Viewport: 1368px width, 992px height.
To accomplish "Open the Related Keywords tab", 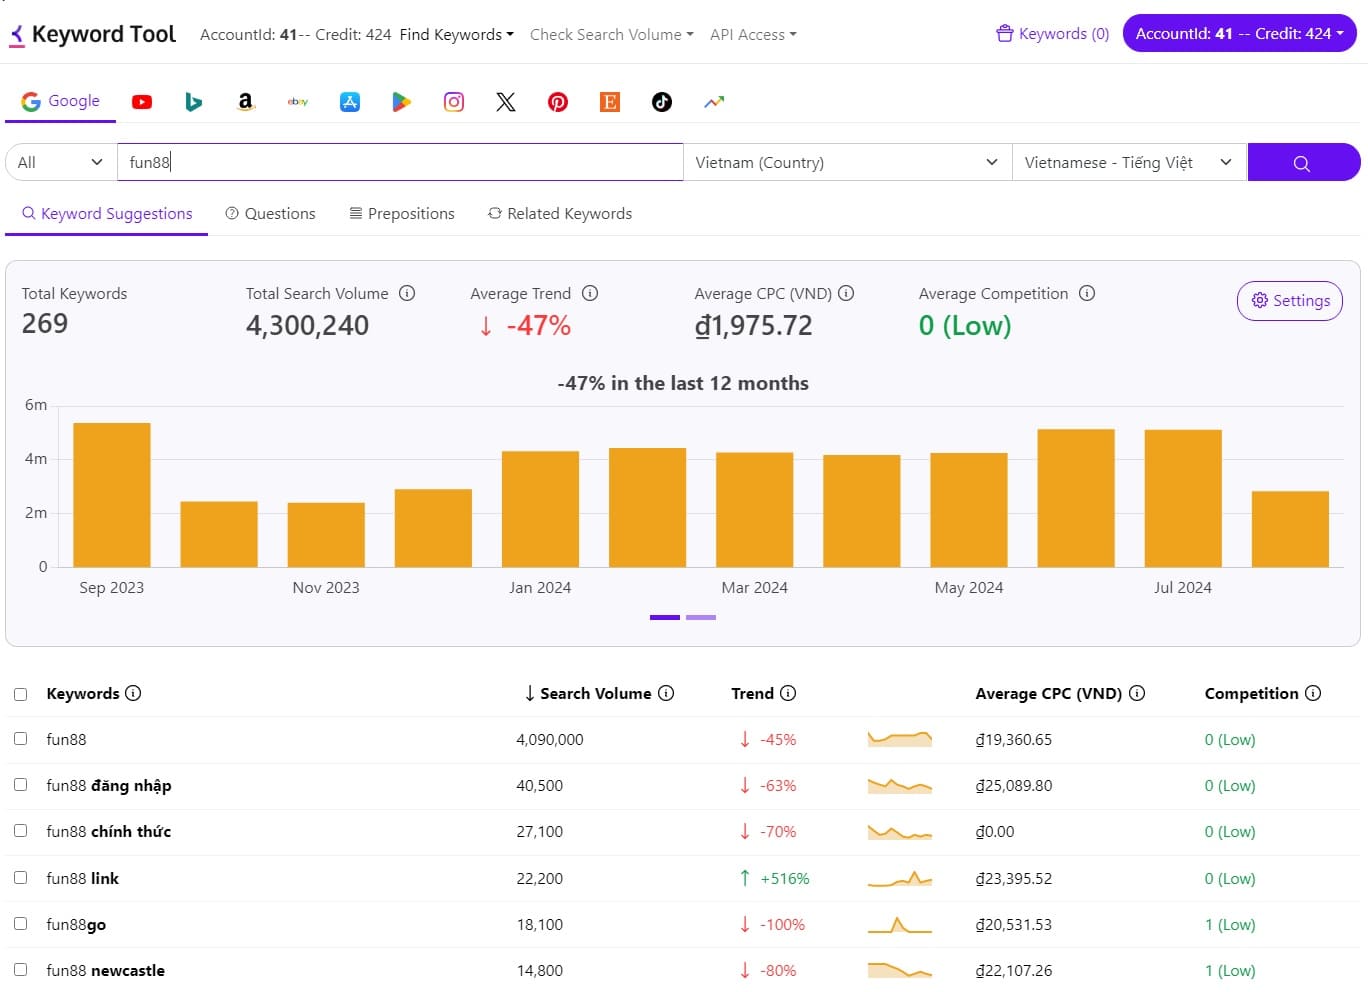I will [559, 214].
